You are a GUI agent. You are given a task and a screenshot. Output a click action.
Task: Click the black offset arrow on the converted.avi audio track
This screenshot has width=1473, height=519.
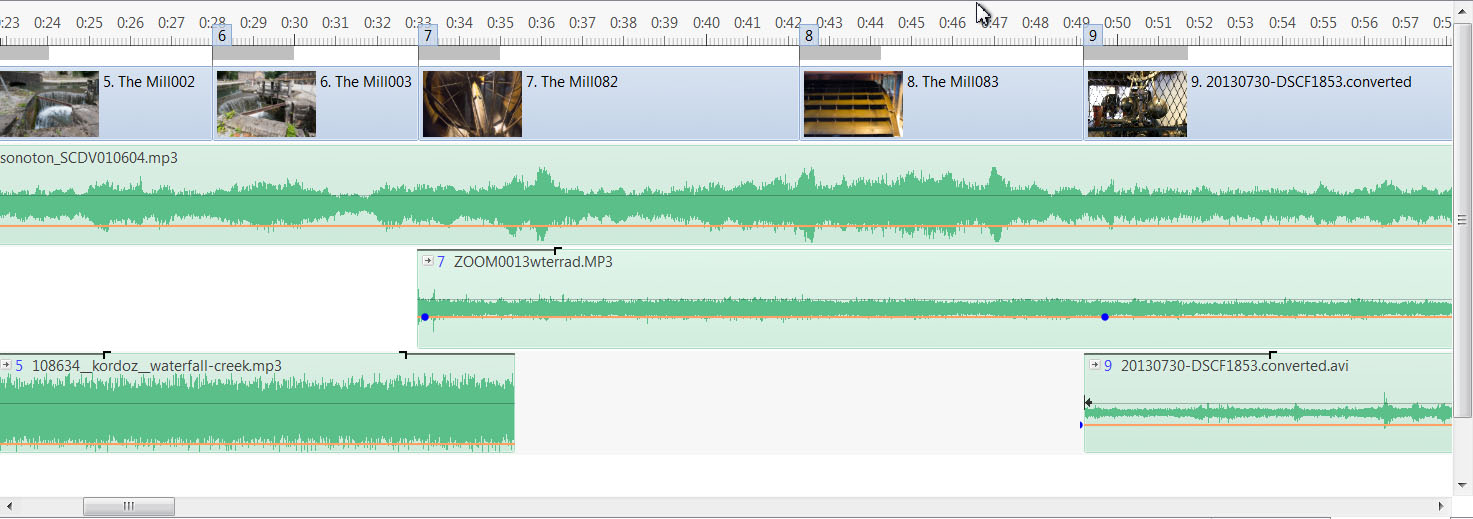pos(1089,403)
